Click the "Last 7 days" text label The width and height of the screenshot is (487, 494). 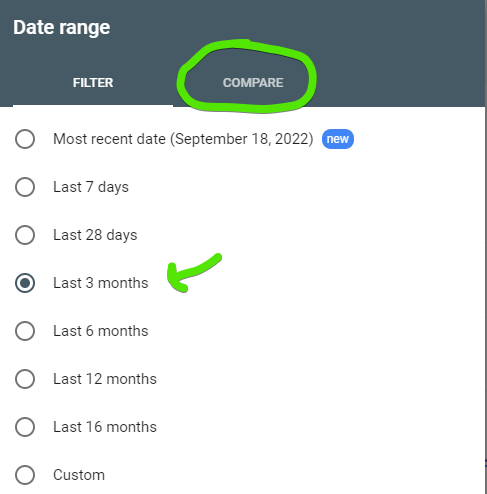pos(91,187)
